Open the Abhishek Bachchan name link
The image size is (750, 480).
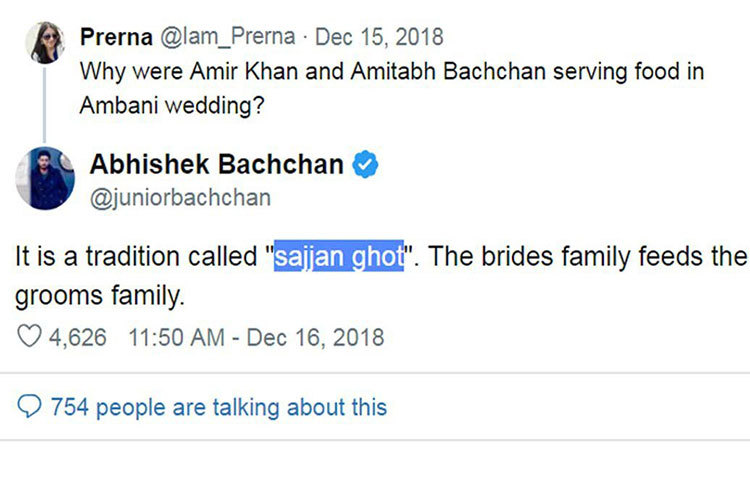[217, 165]
